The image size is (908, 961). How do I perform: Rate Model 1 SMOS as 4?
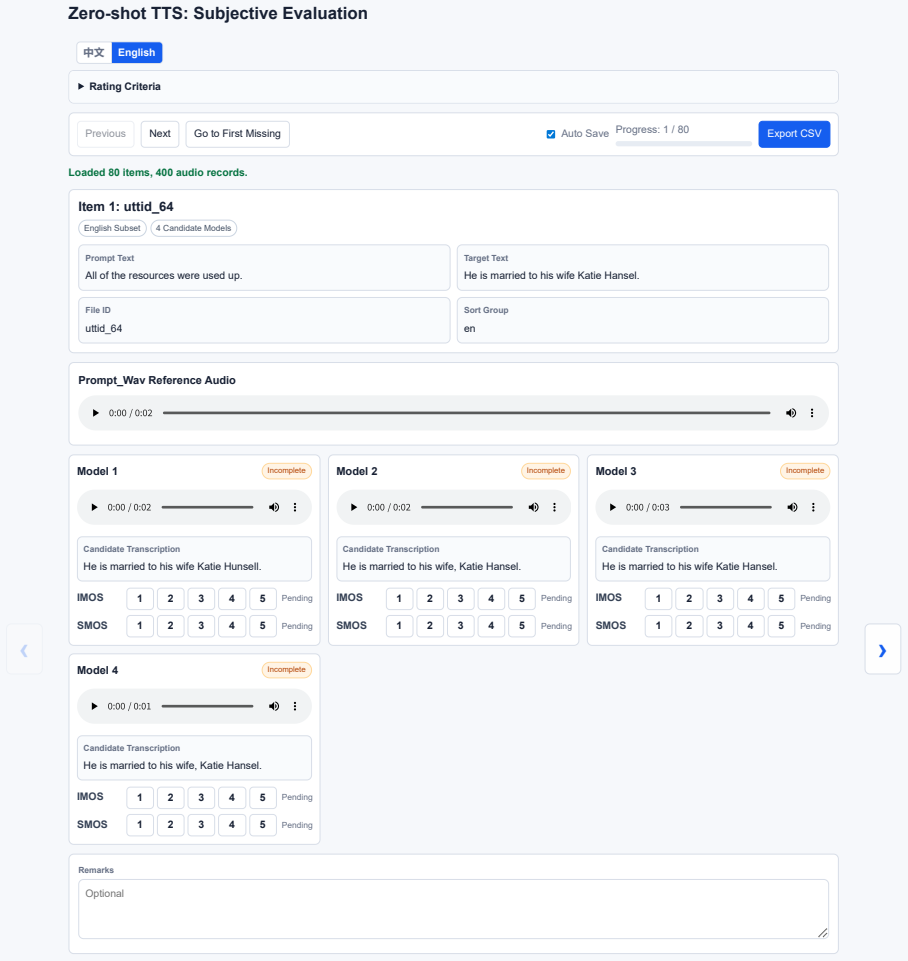click(x=232, y=626)
